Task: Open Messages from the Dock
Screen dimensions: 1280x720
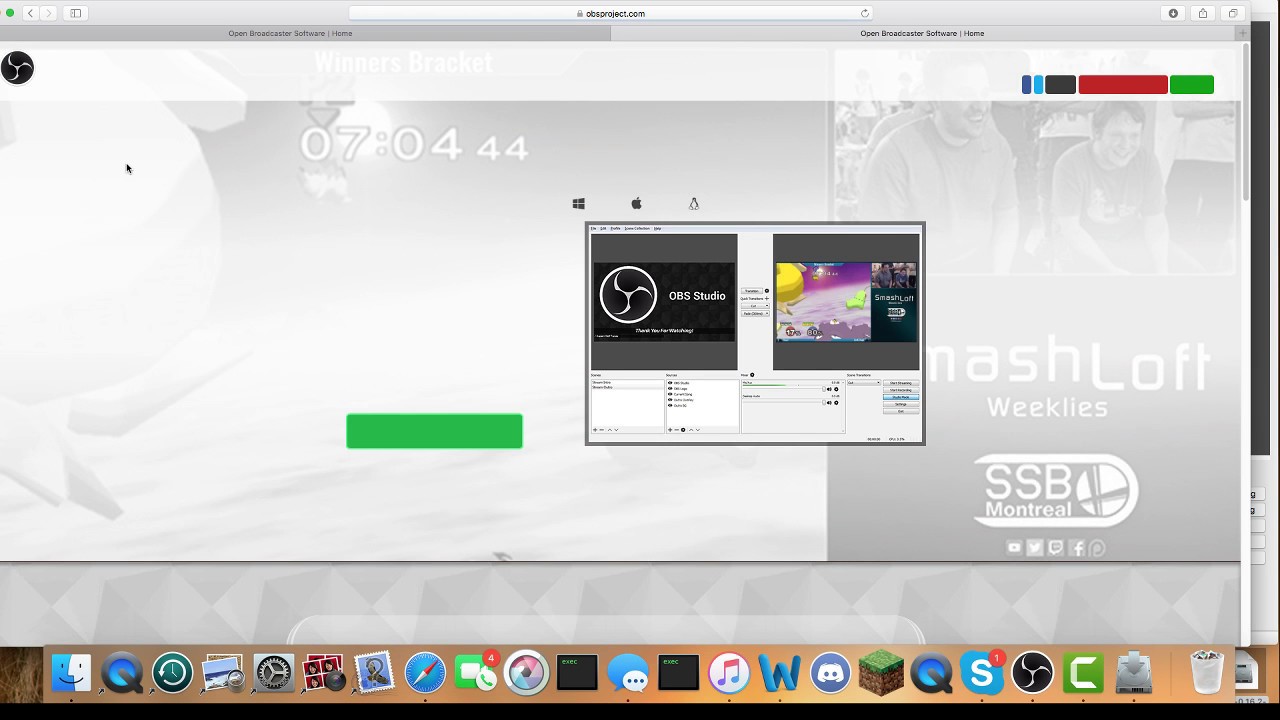Action: click(628, 673)
